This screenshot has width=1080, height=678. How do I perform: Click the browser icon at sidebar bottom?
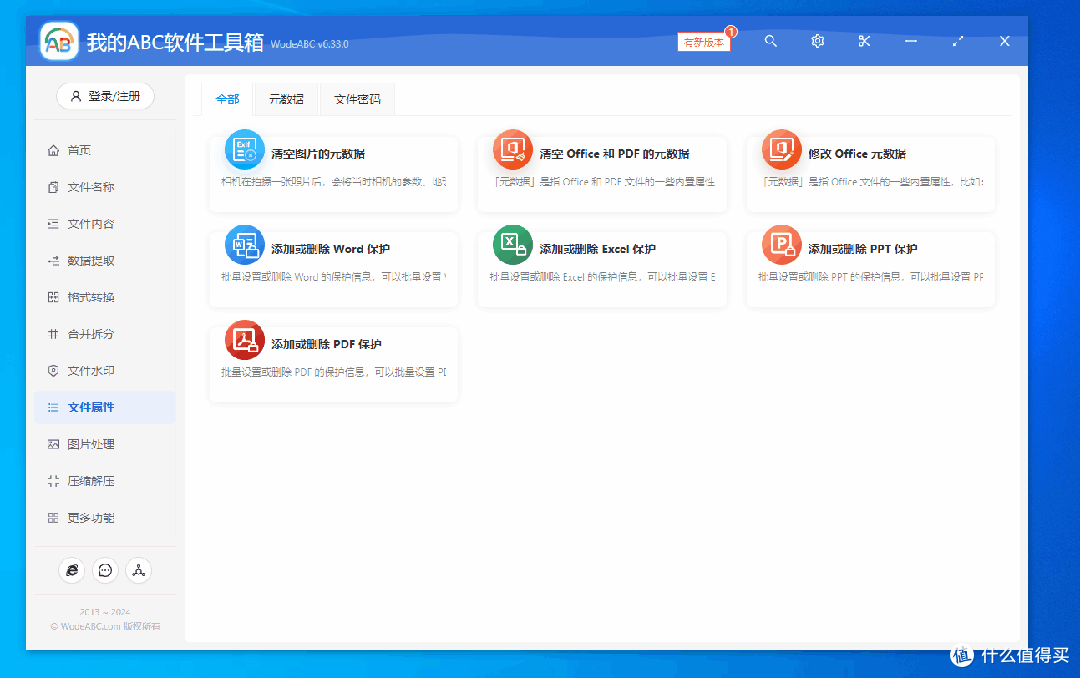click(x=72, y=571)
